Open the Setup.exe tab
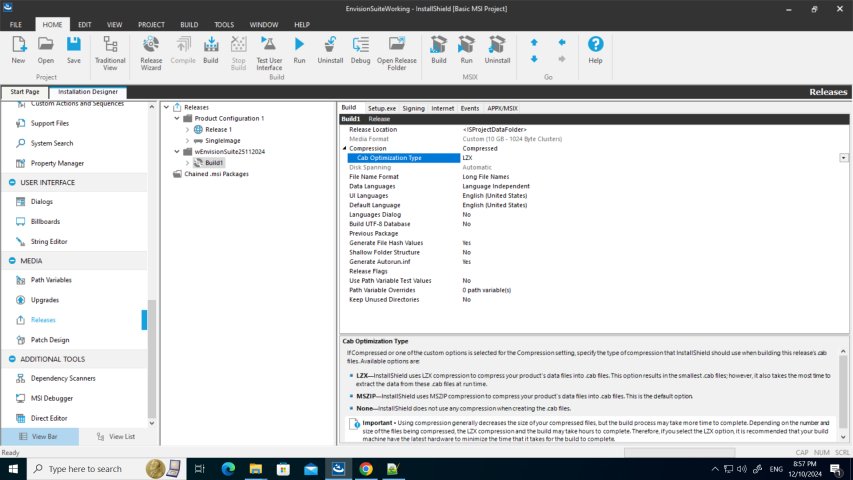The image size is (853, 480). pyautogui.click(x=381, y=108)
